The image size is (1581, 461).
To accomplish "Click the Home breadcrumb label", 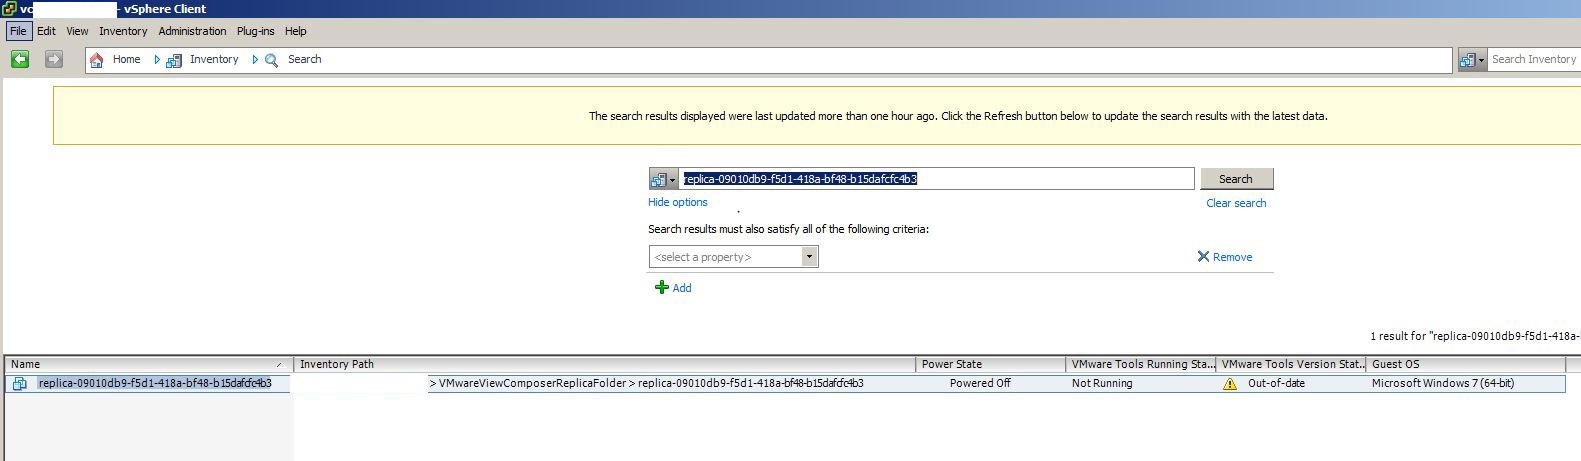I will [x=126, y=59].
